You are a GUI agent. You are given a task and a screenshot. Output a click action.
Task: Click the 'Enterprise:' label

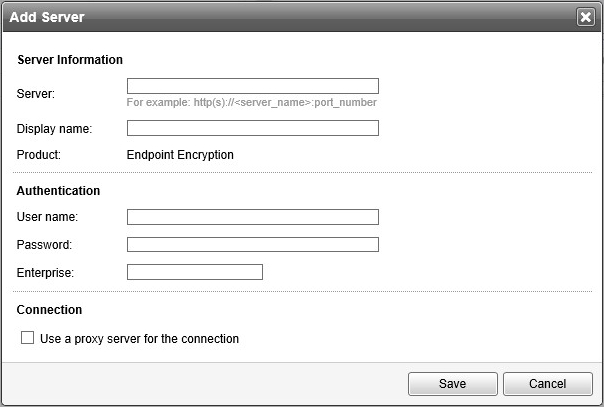pos(46,272)
